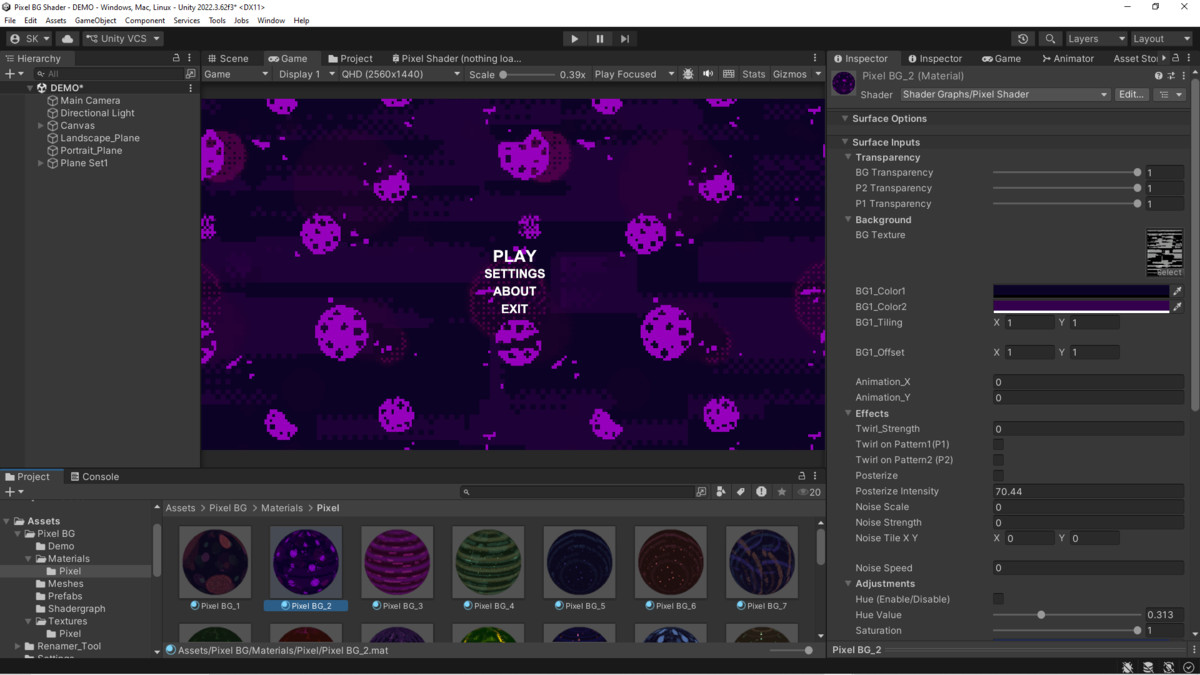
Task: Click the Project search-by-label tag icon
Action: coord(741,492)
